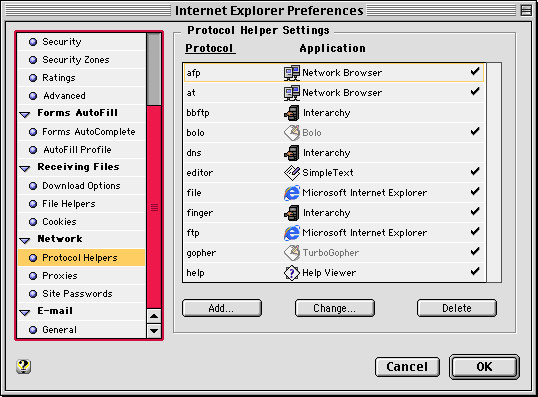Confirm preferences with OK
This screenshot has width=538, height=397.
click(x=484, y=367)
